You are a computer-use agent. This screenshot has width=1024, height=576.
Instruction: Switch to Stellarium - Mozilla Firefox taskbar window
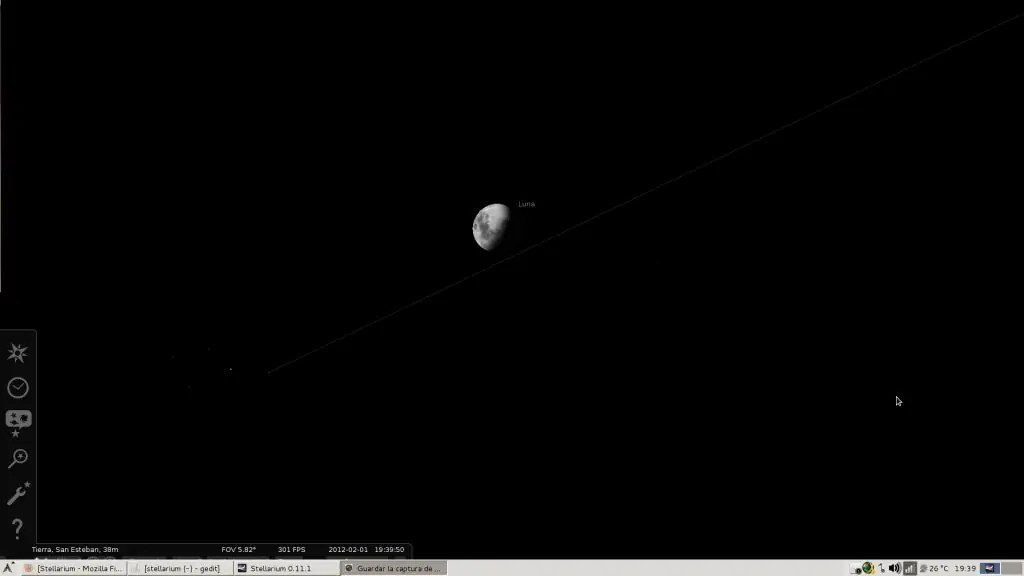(x=72, y=568)
